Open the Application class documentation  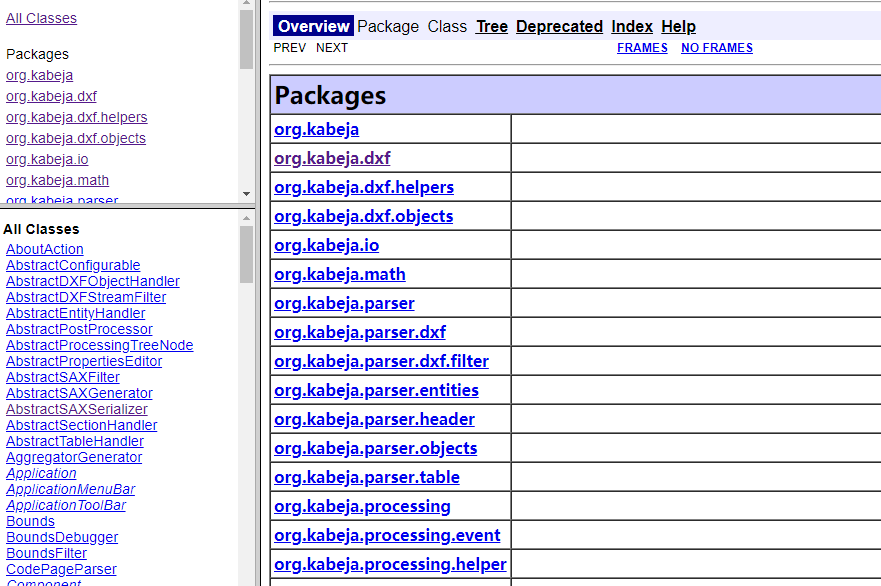pos(41,473)
